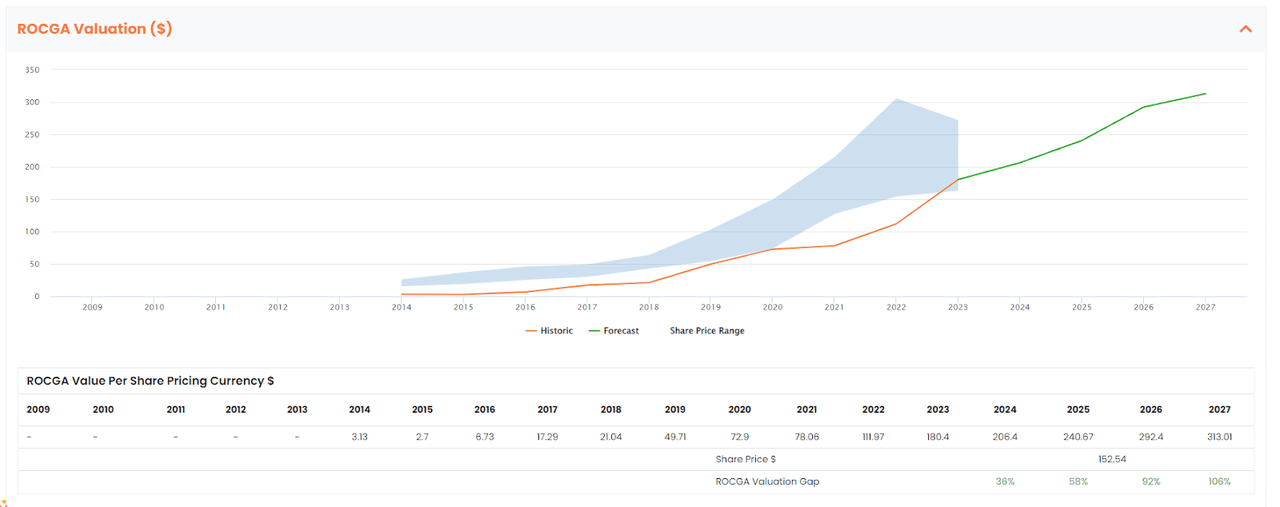Click the value 292.4 in table
This screenshot has width=1280, height=507.
pos(1151,437)
